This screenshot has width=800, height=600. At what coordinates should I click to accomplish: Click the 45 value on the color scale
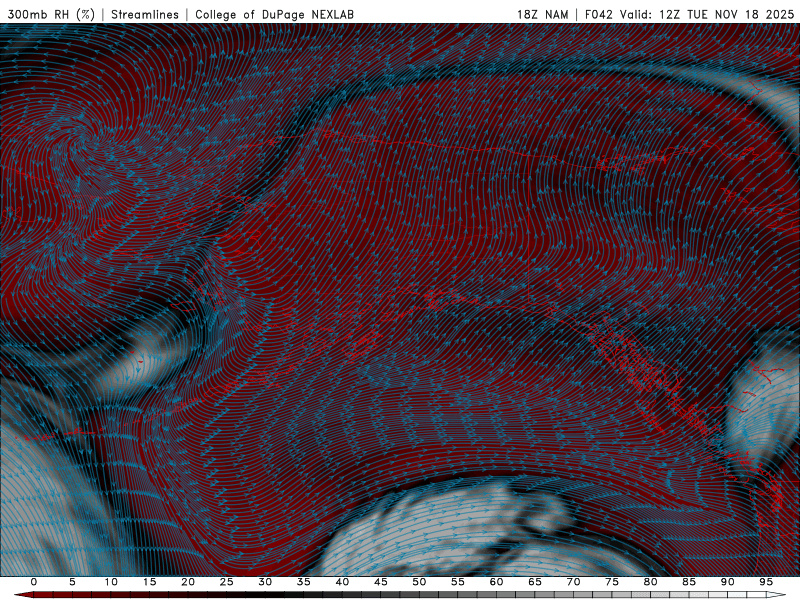[x=381, y=582]
